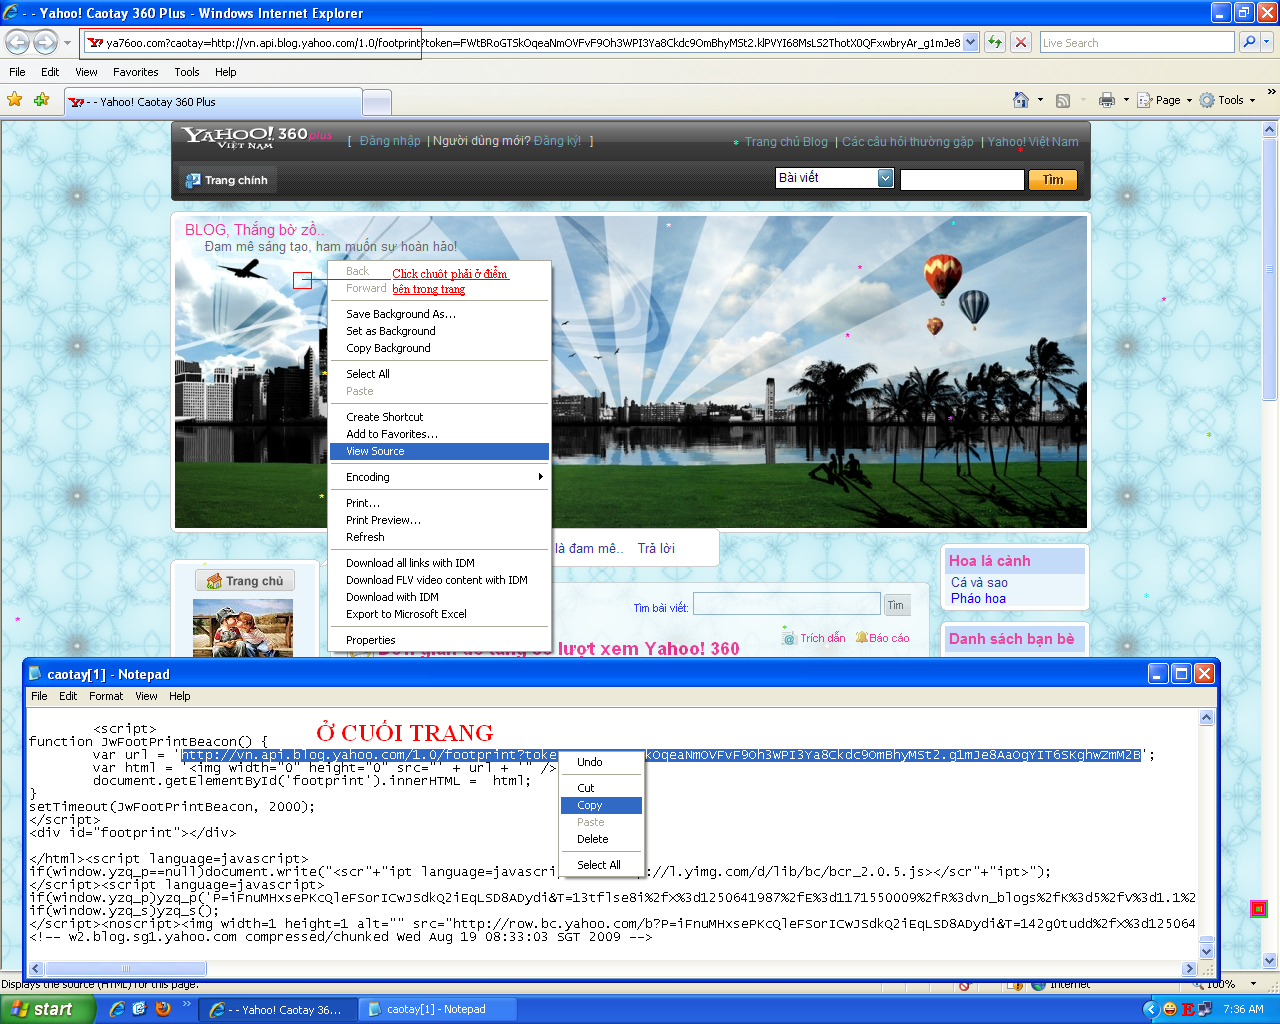This screenshot has width=1280, height=1024.
Task: Click the Live Search magnifier icon
Action: pyautogui.click(x=1248, y=42)
